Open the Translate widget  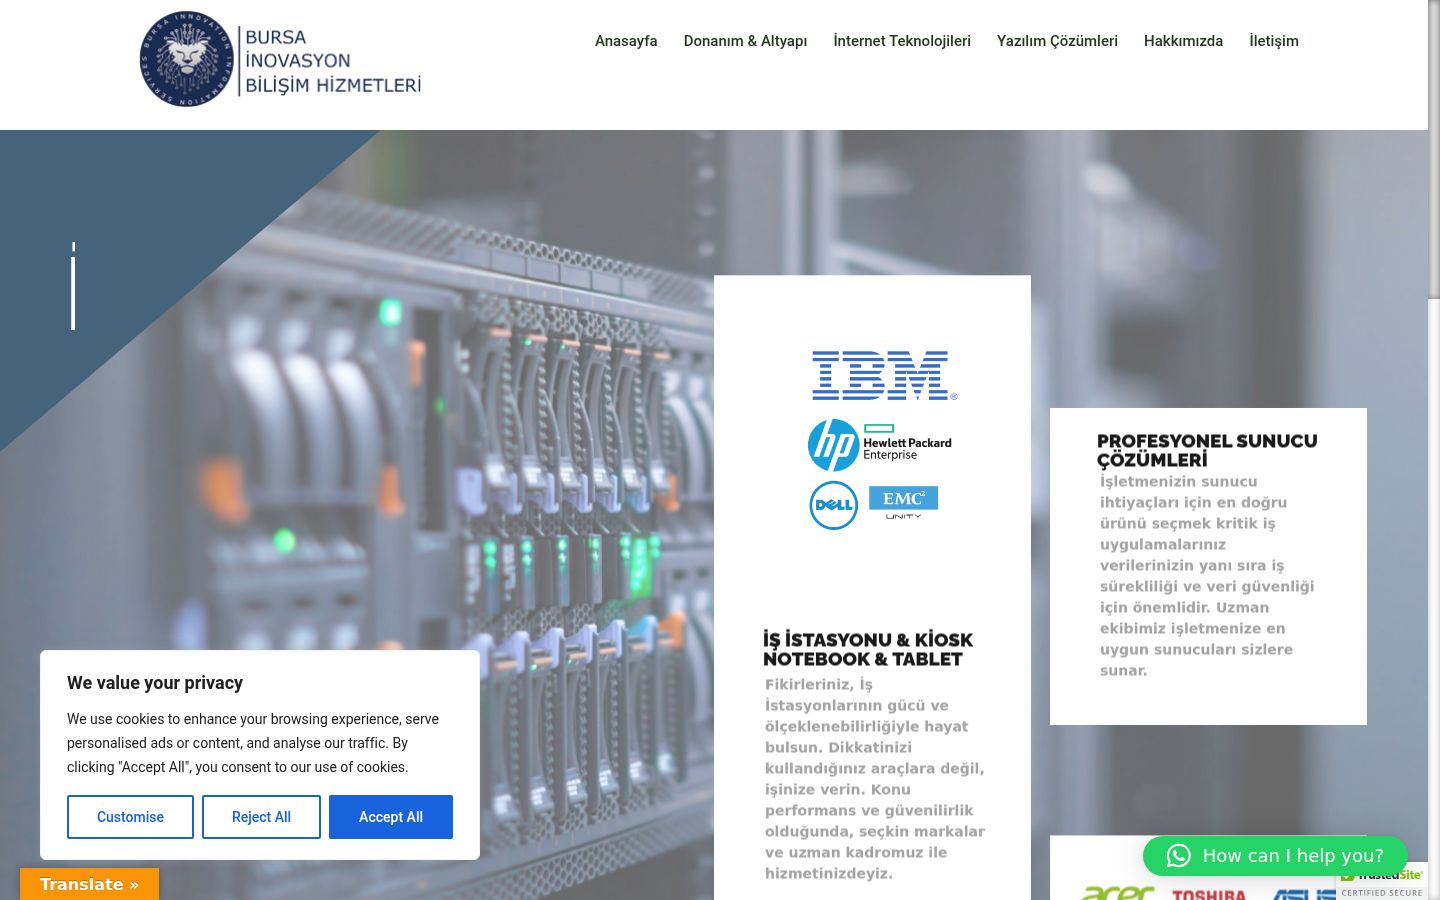89,884
